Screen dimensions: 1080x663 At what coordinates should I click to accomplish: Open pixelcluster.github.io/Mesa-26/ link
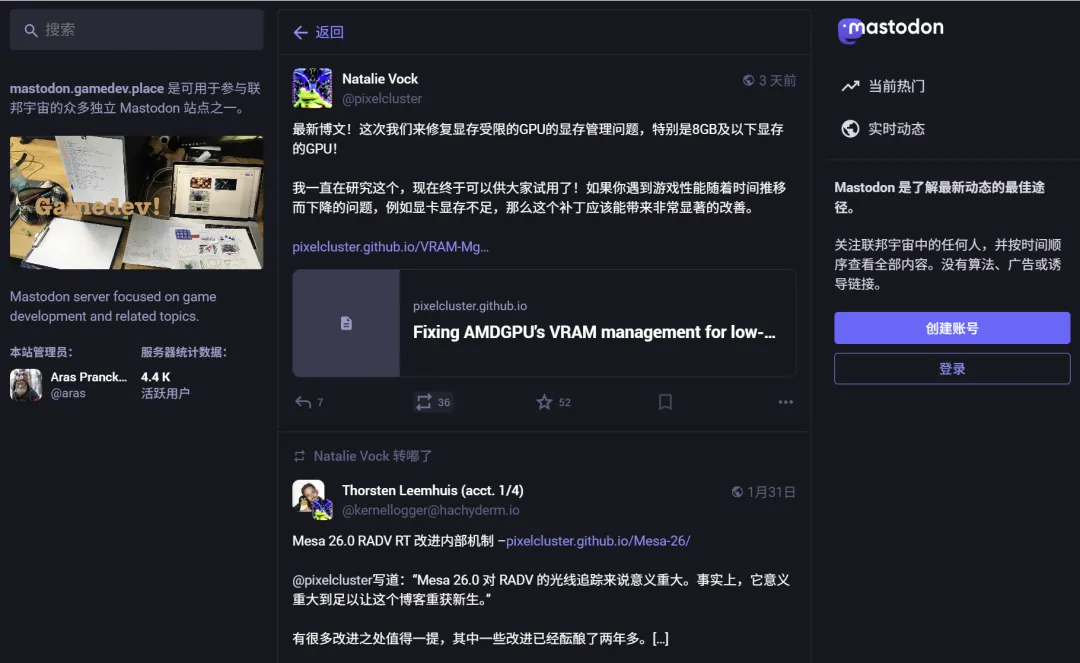point(598,540)
